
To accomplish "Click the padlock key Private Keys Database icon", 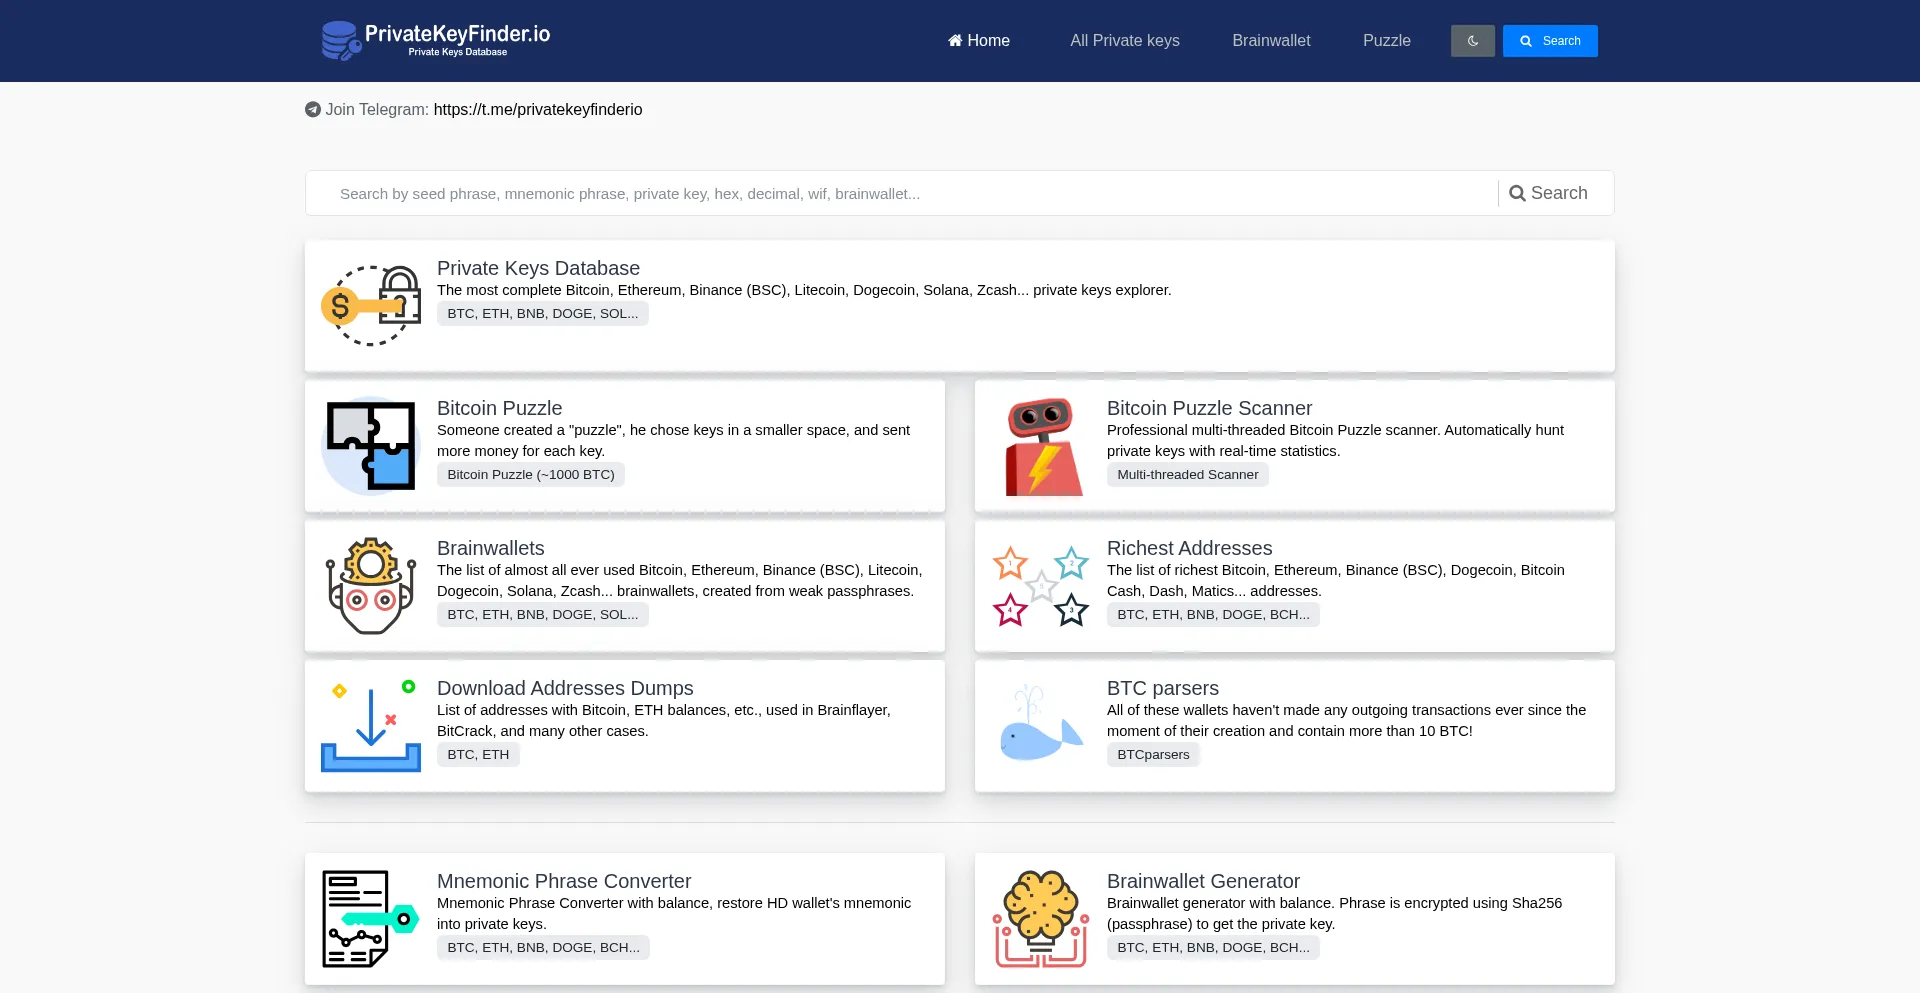I will (371, 305).
